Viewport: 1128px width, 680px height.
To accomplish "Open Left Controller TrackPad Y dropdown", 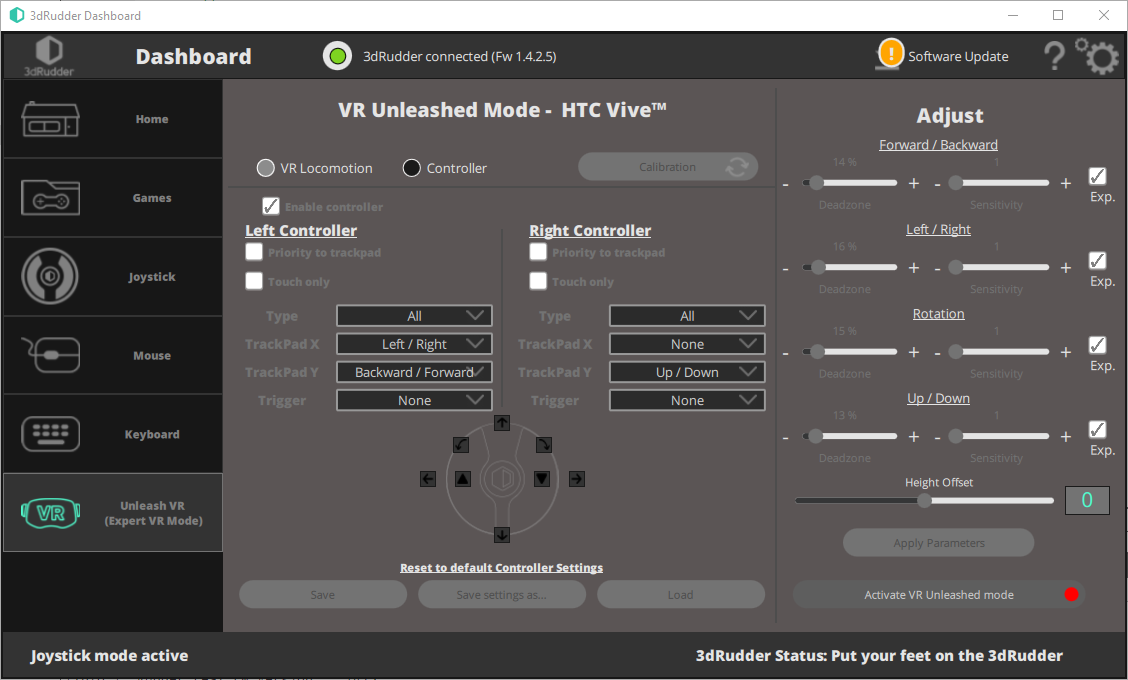I will tap(414, 372).
